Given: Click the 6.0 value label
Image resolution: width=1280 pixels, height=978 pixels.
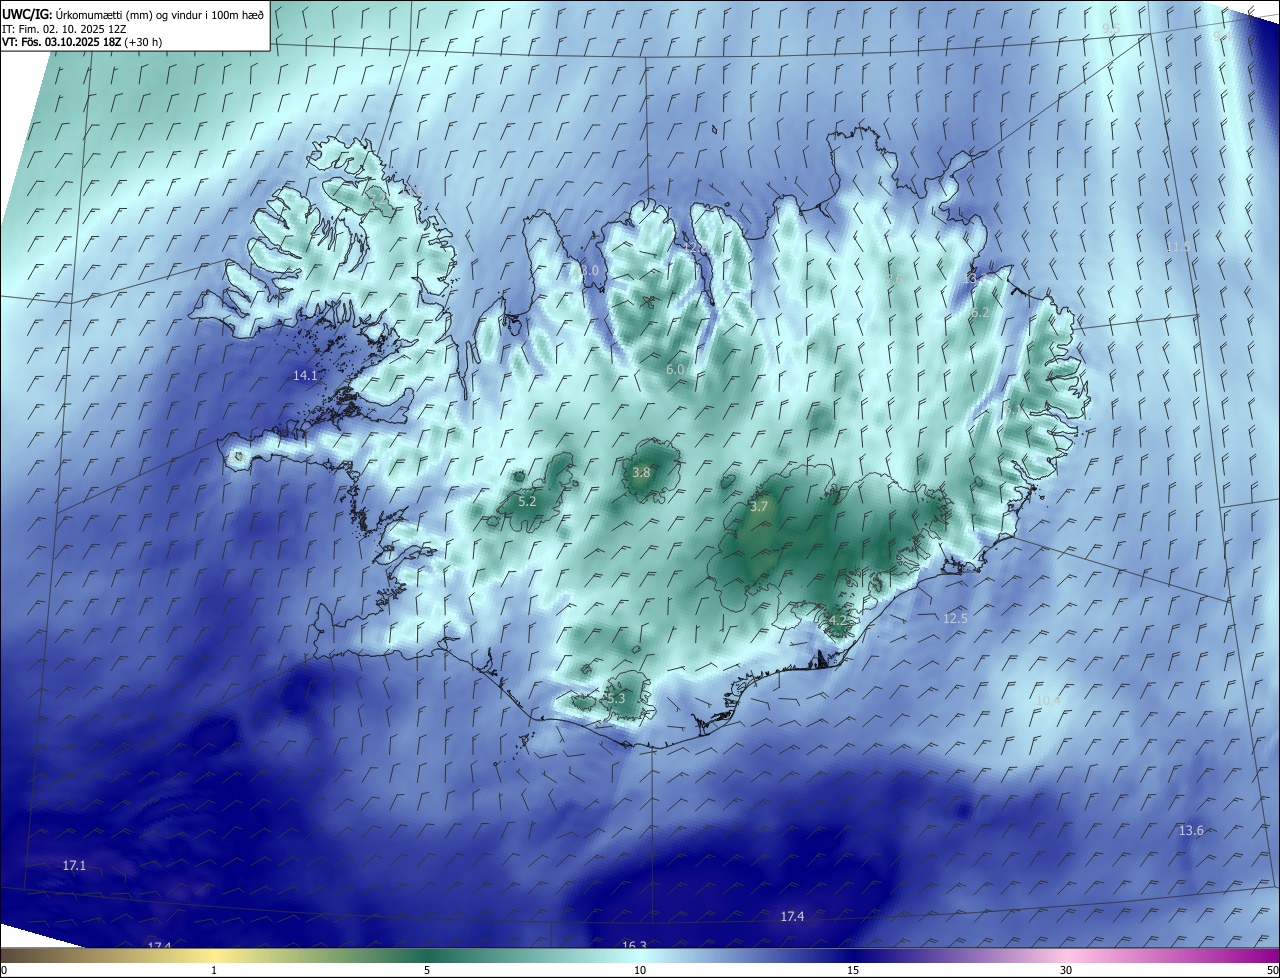Looking at the screenshot, I should point(675,370).
